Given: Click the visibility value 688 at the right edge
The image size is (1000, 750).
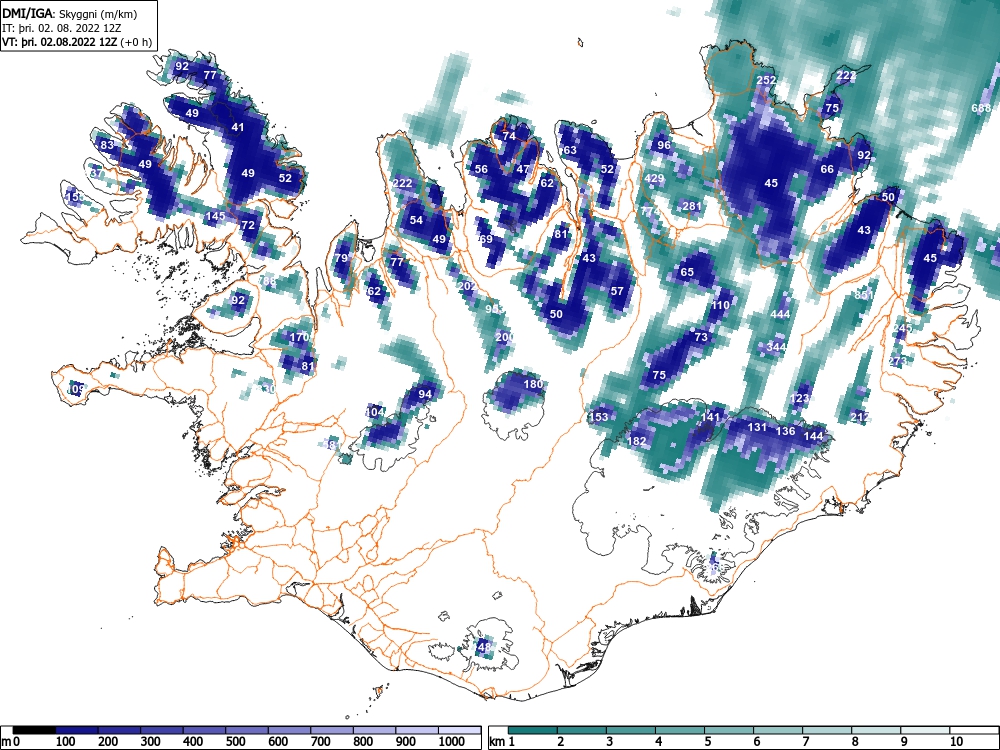Looking at the screenshot, I should pyautogui.click(x=981, y=108).
